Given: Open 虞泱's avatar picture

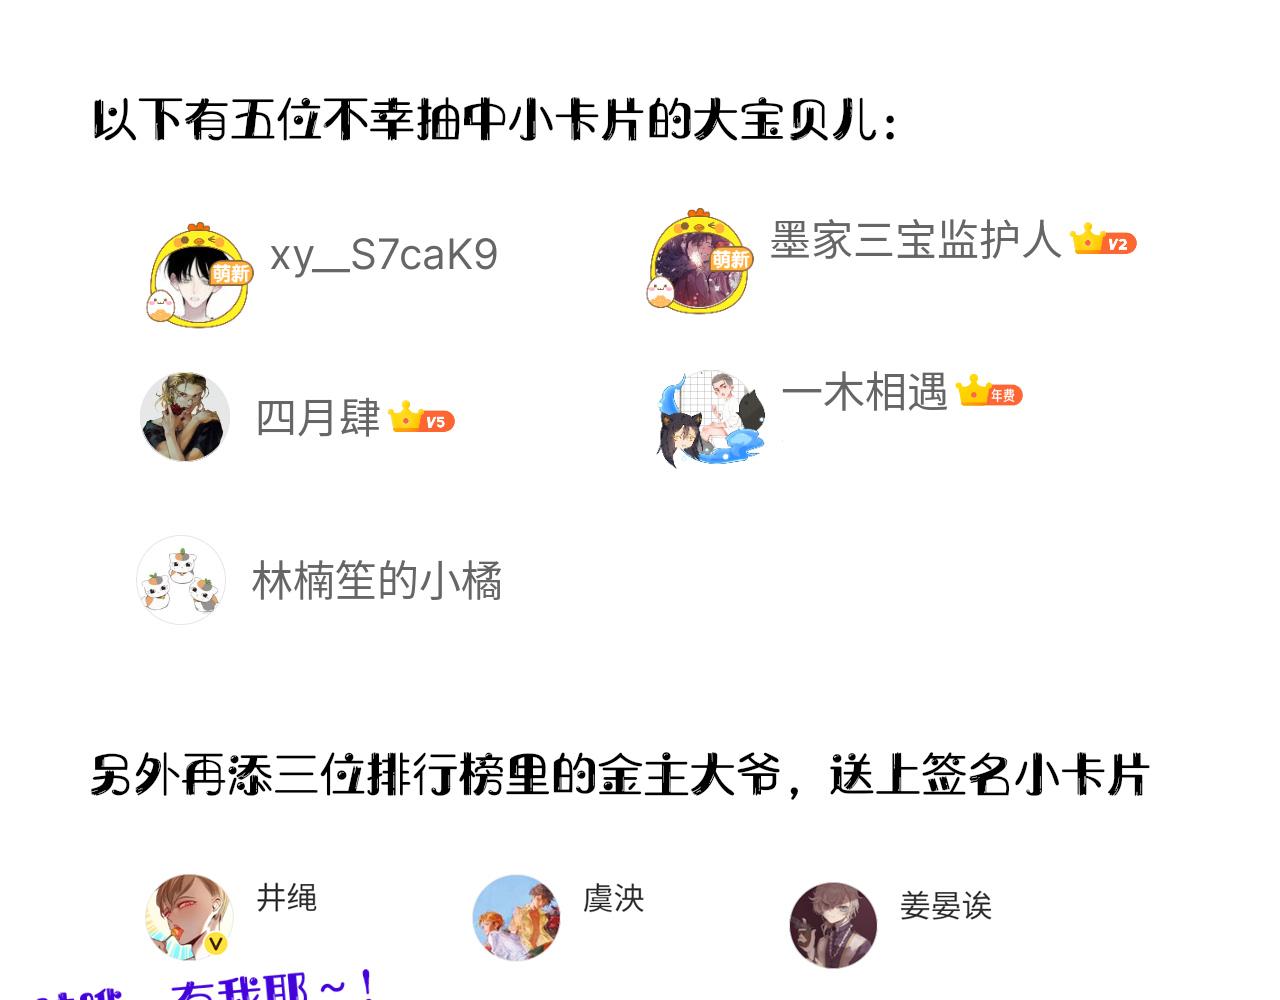Looking at the screenshot, I should (x=516, y=918).
